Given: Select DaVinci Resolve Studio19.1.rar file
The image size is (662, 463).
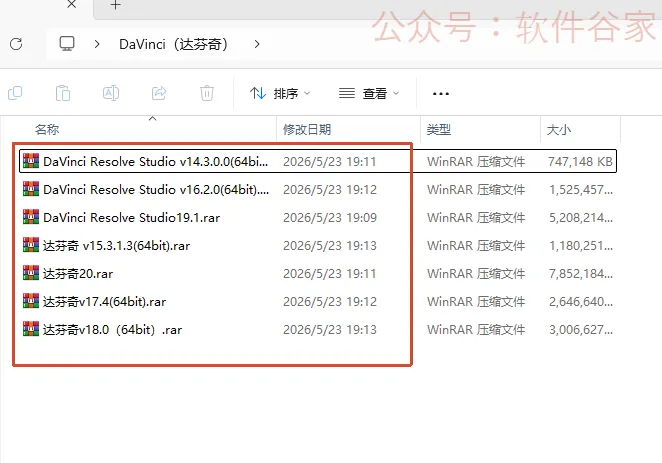Looking at the screenshot, I should point(318,217).
